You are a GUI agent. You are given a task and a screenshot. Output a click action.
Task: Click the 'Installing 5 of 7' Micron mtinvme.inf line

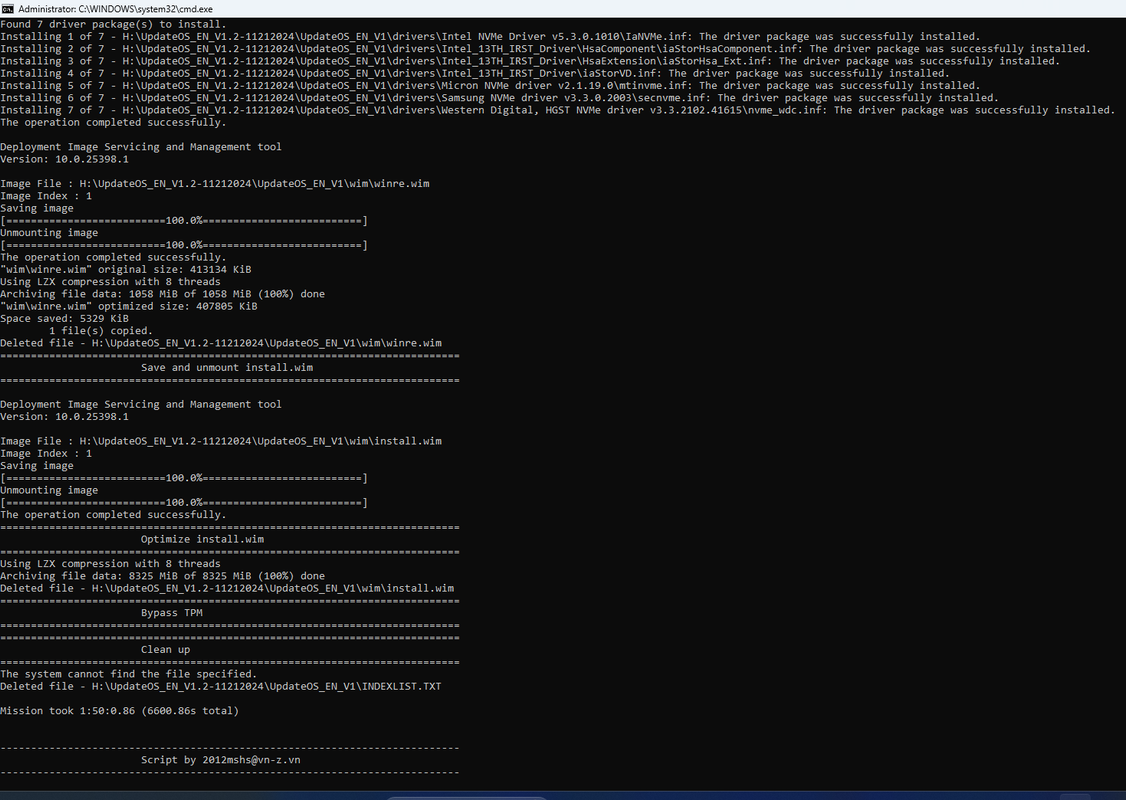[490, 85]
